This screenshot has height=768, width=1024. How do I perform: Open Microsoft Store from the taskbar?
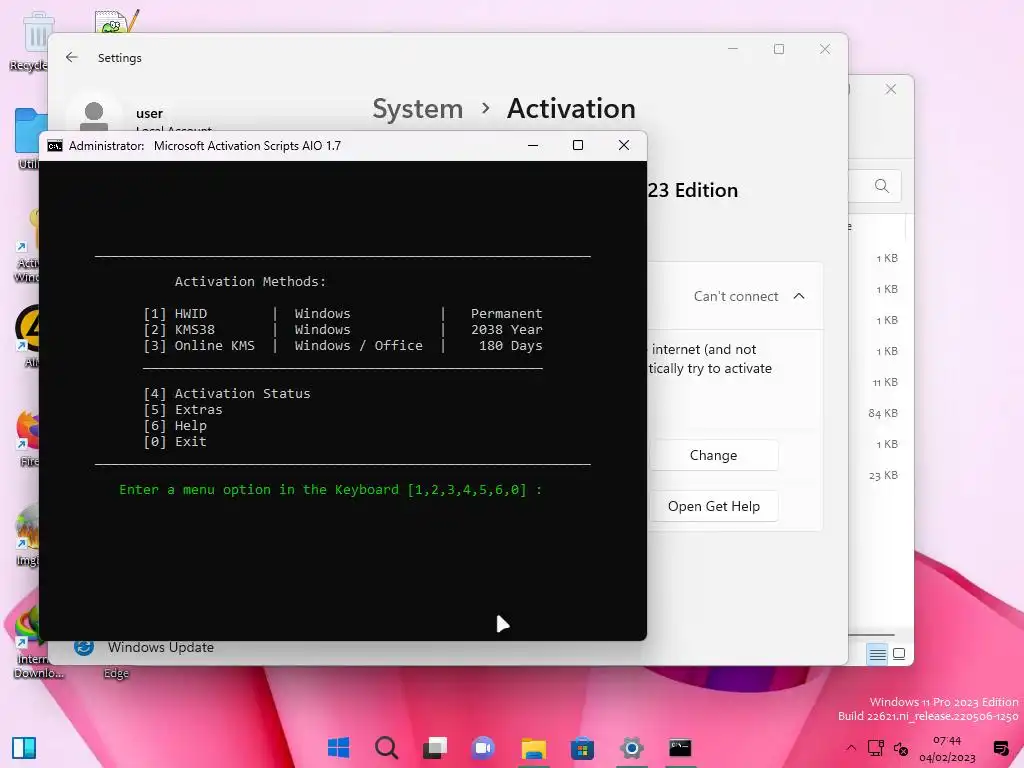[582, 748]
